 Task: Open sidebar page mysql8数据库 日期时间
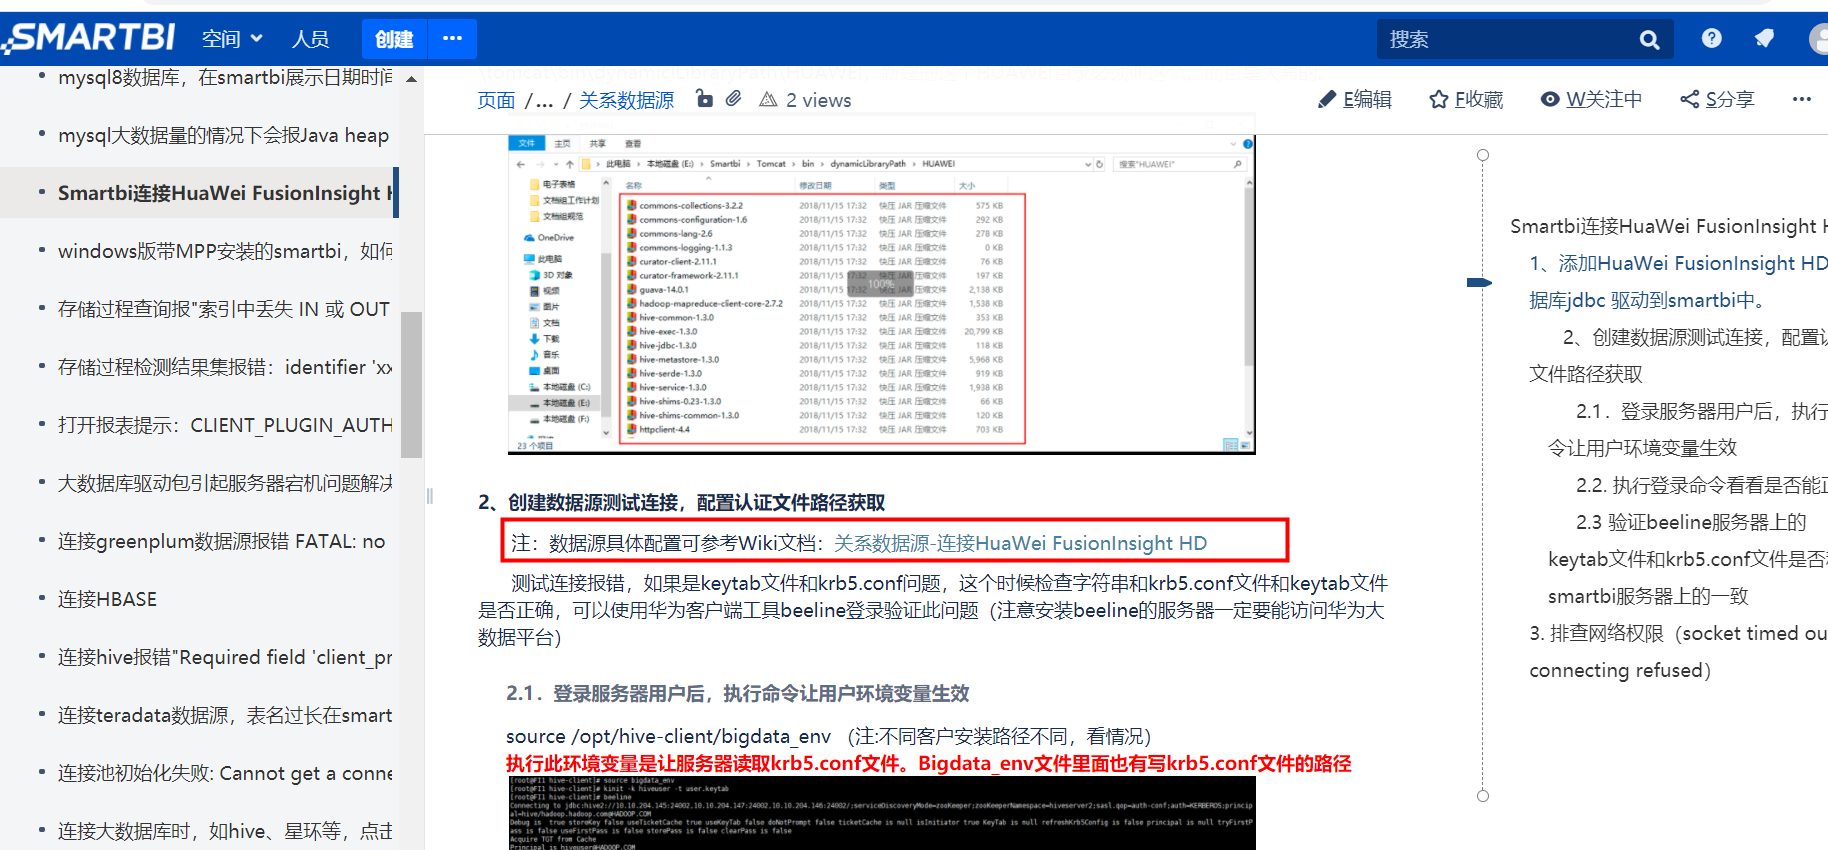pos(225,77)
